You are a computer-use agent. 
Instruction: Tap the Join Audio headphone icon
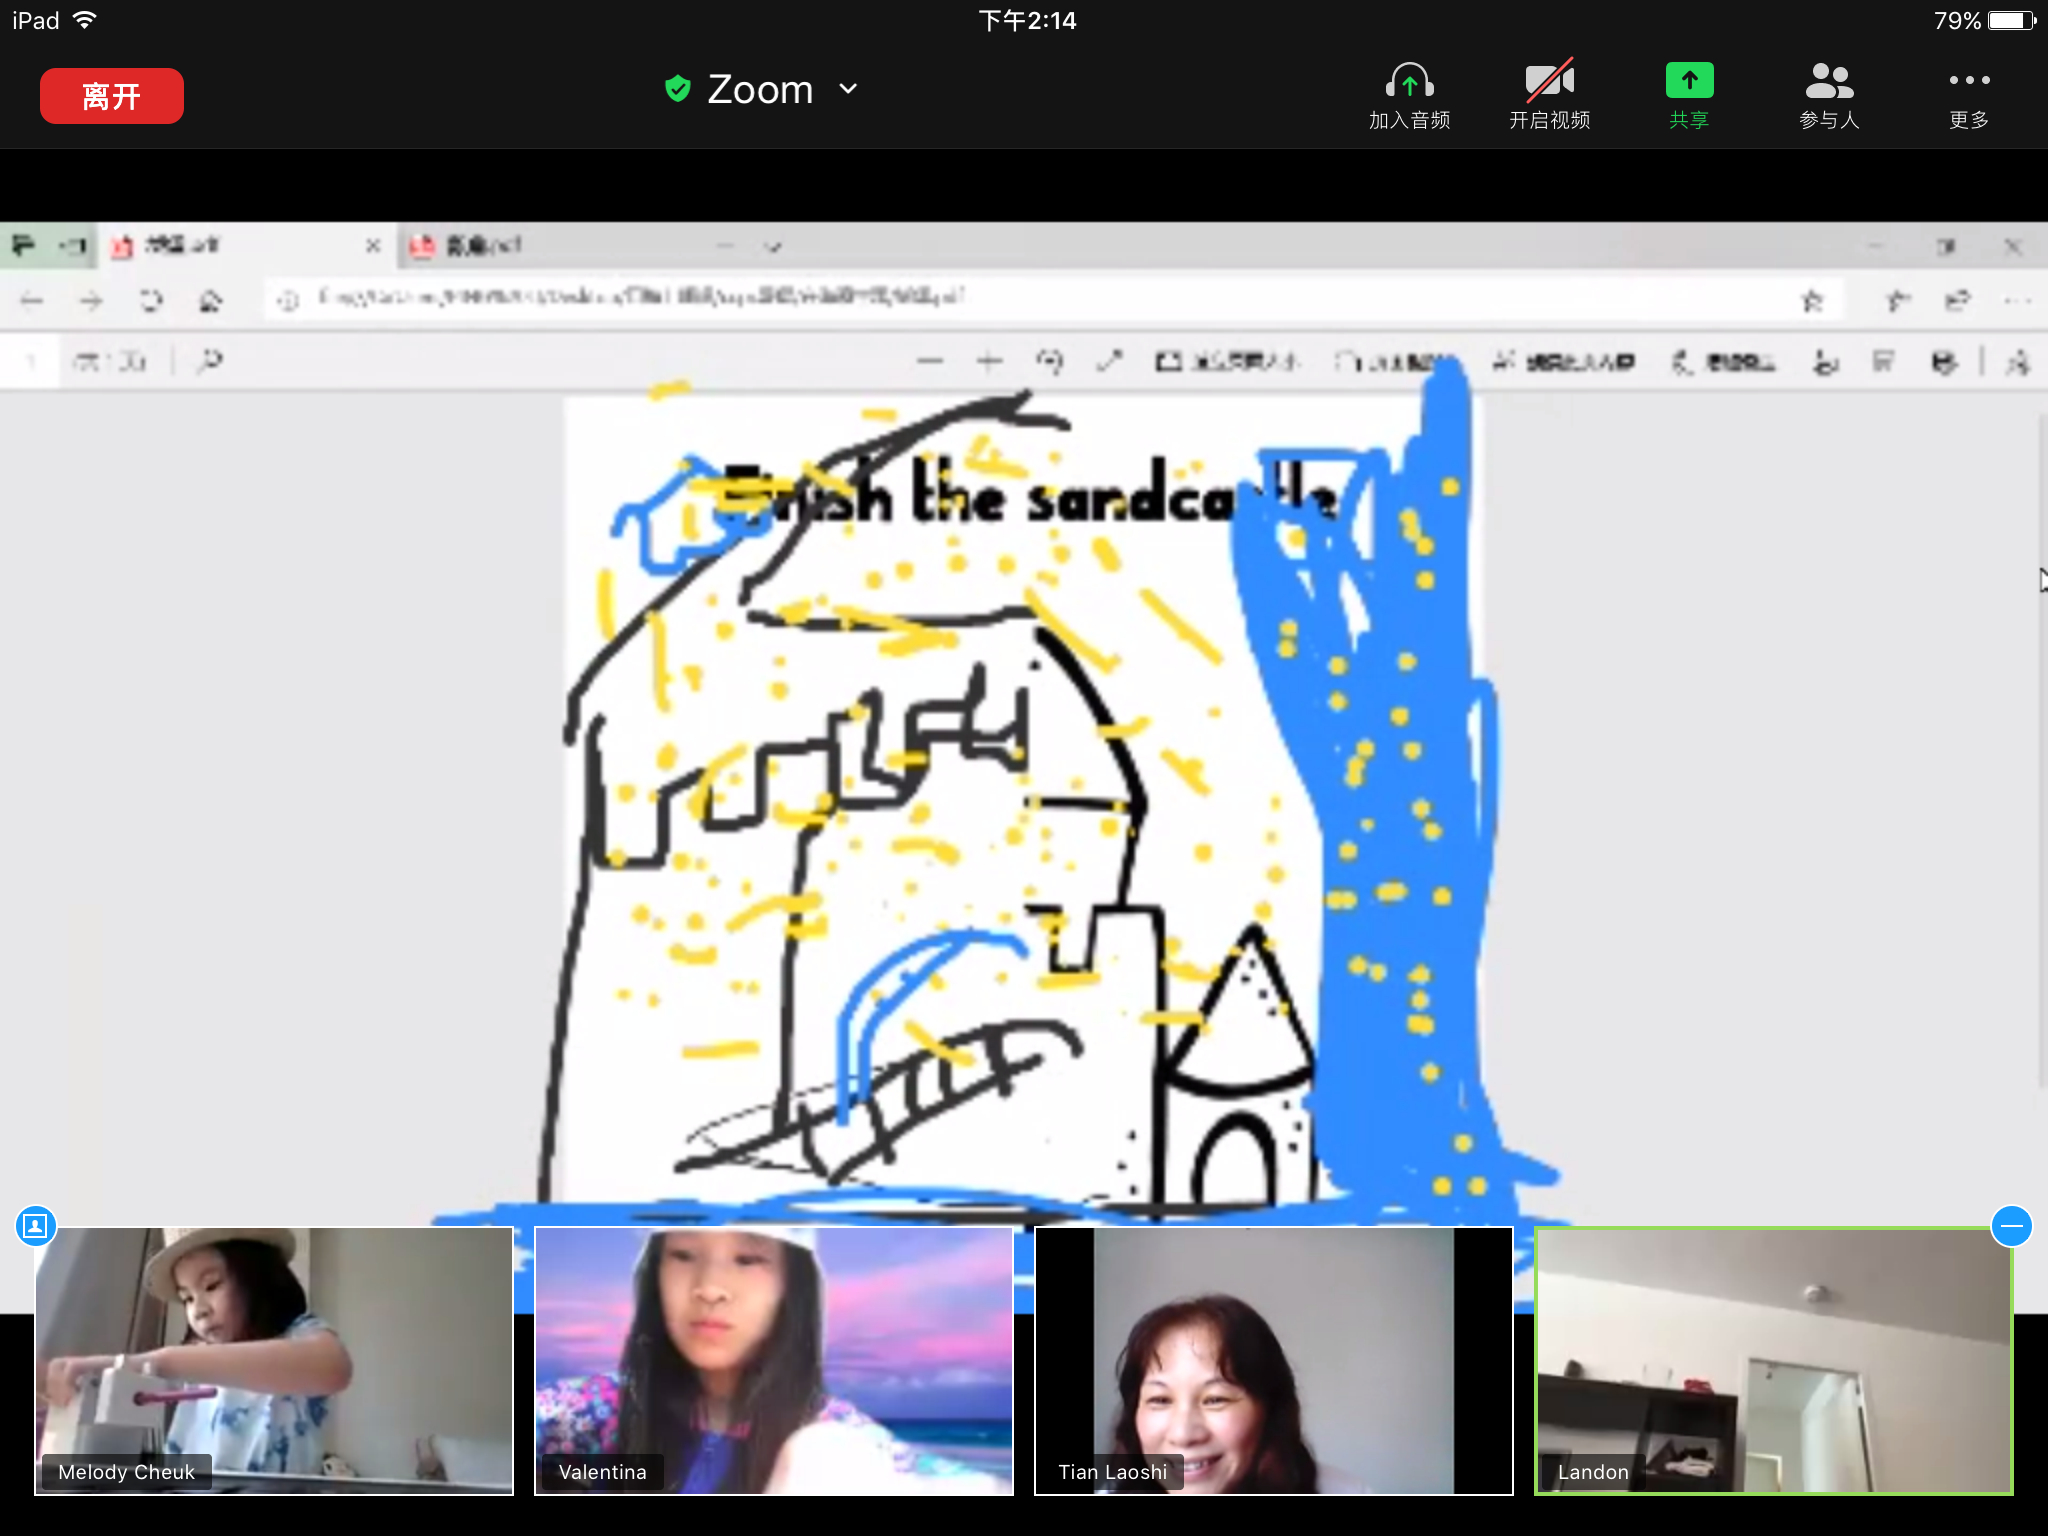[x=1409, y=82]
